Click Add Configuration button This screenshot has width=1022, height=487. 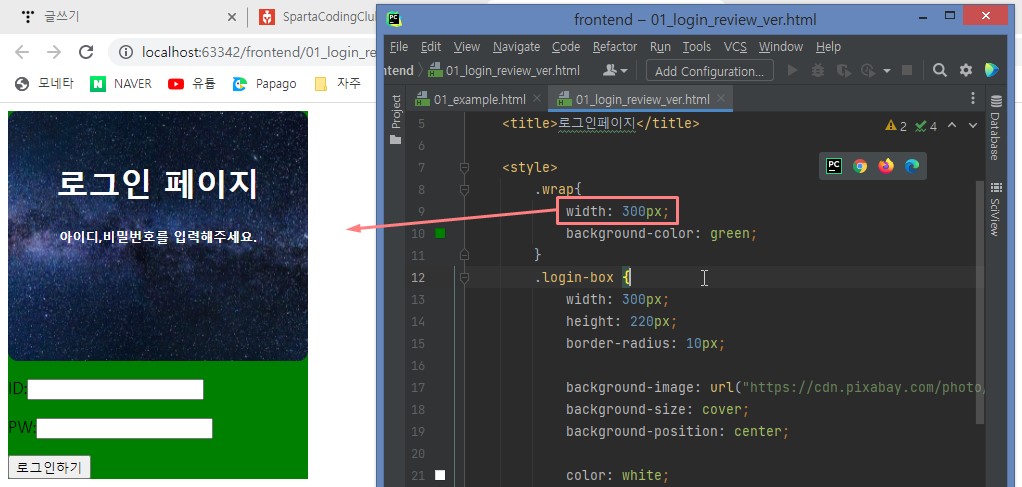click(710, 70)
